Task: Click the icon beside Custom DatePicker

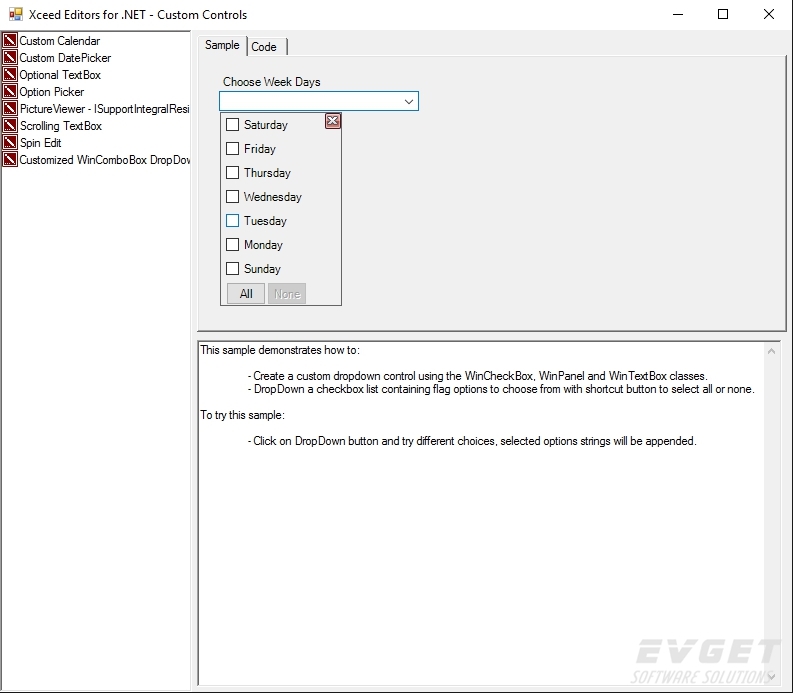Action: [x=10, y=58]
